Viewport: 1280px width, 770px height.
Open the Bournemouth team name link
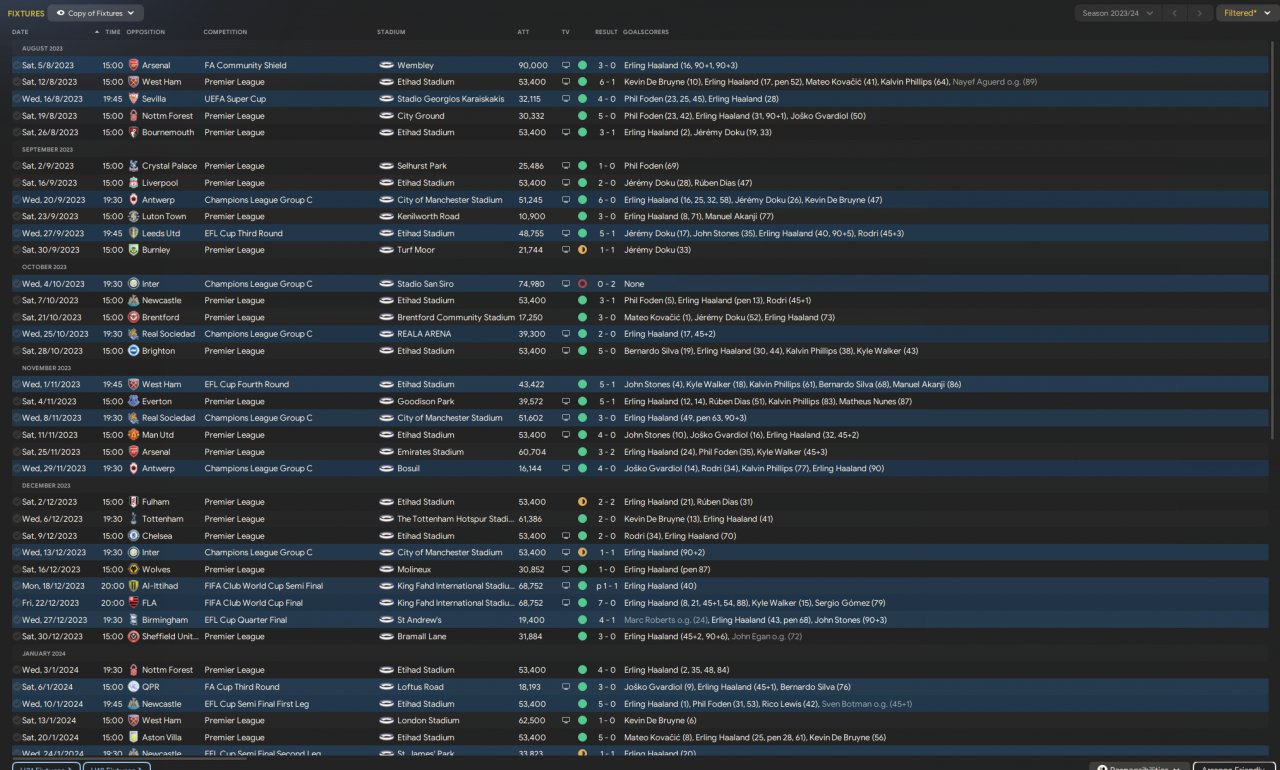point(168,132)
